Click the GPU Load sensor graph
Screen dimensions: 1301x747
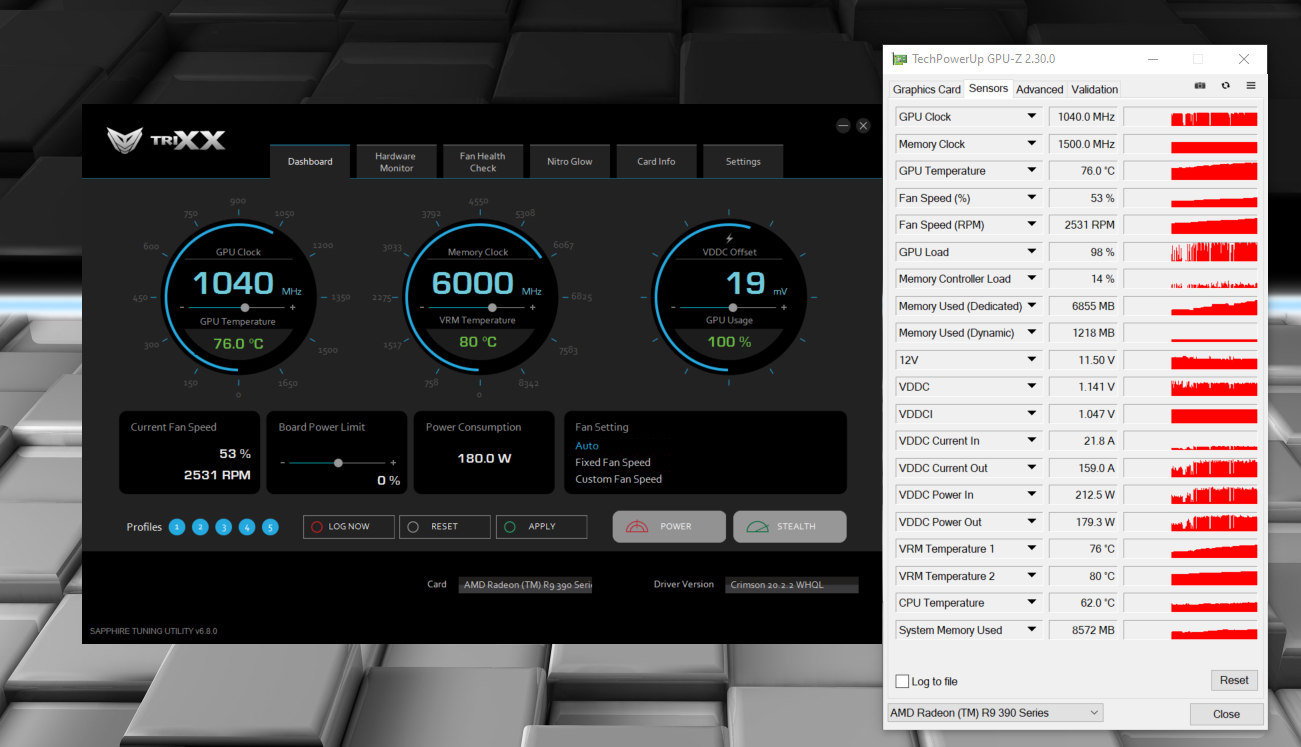pyautogui.click(x=1191, y=252)
